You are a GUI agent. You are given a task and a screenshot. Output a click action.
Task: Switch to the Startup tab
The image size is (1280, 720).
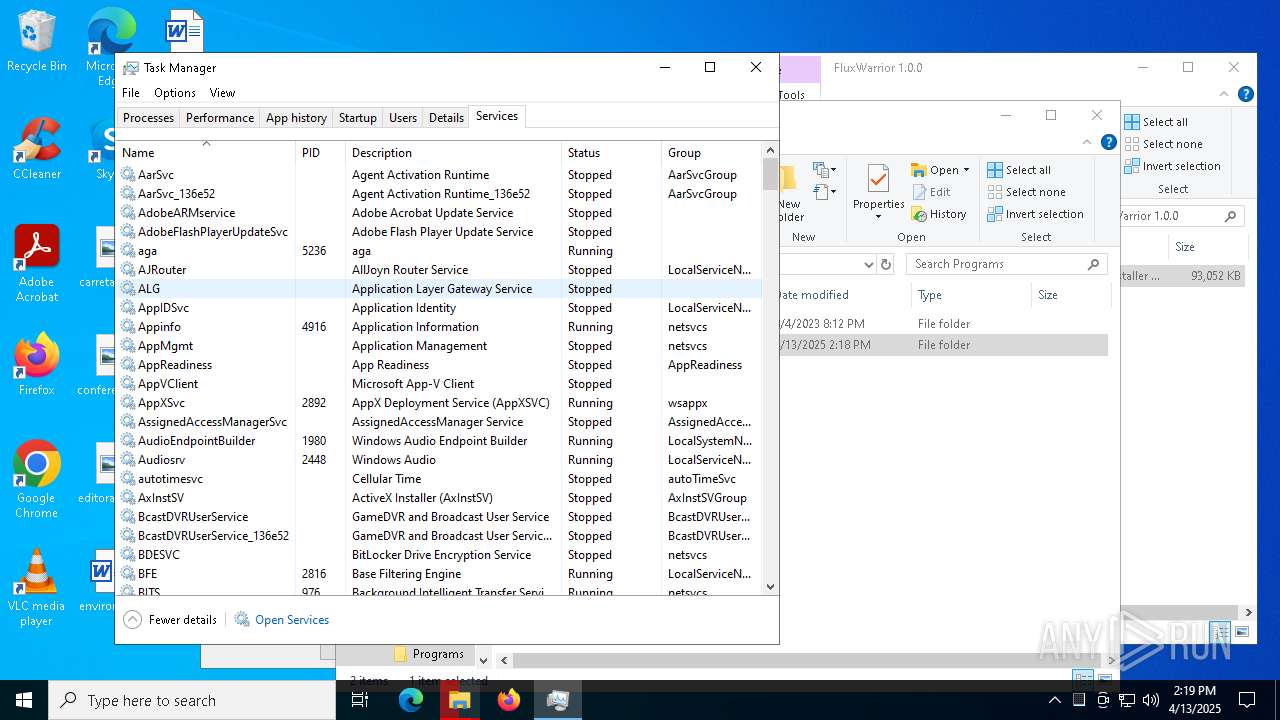[357, 118]
